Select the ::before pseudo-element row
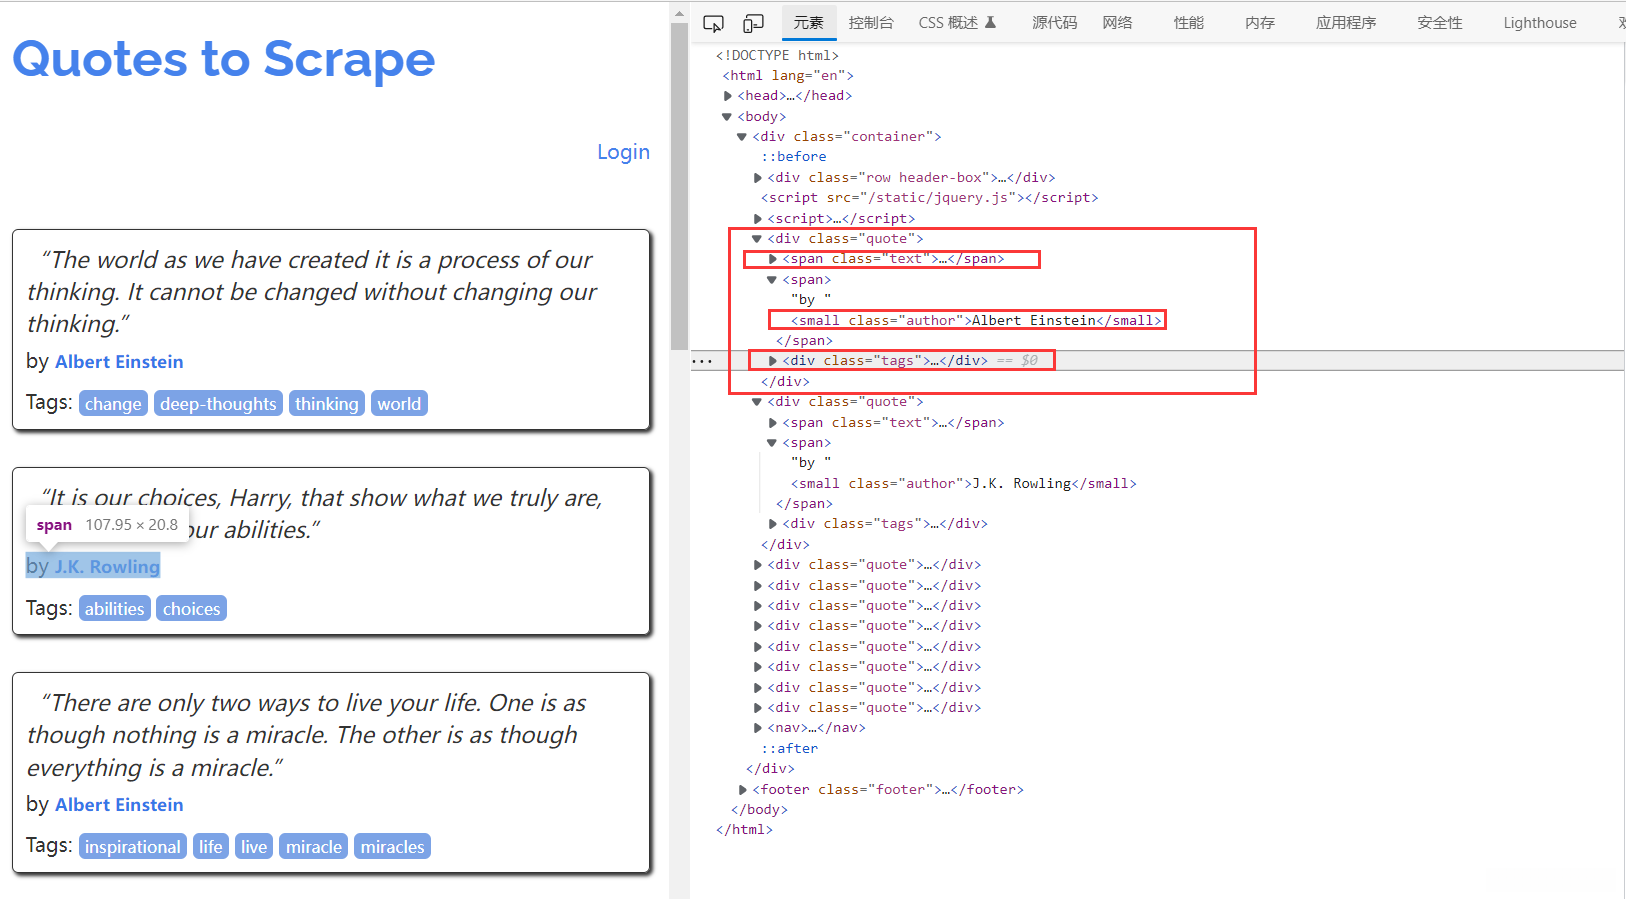This screenshot has height=899, width=1626. [794, 157]
